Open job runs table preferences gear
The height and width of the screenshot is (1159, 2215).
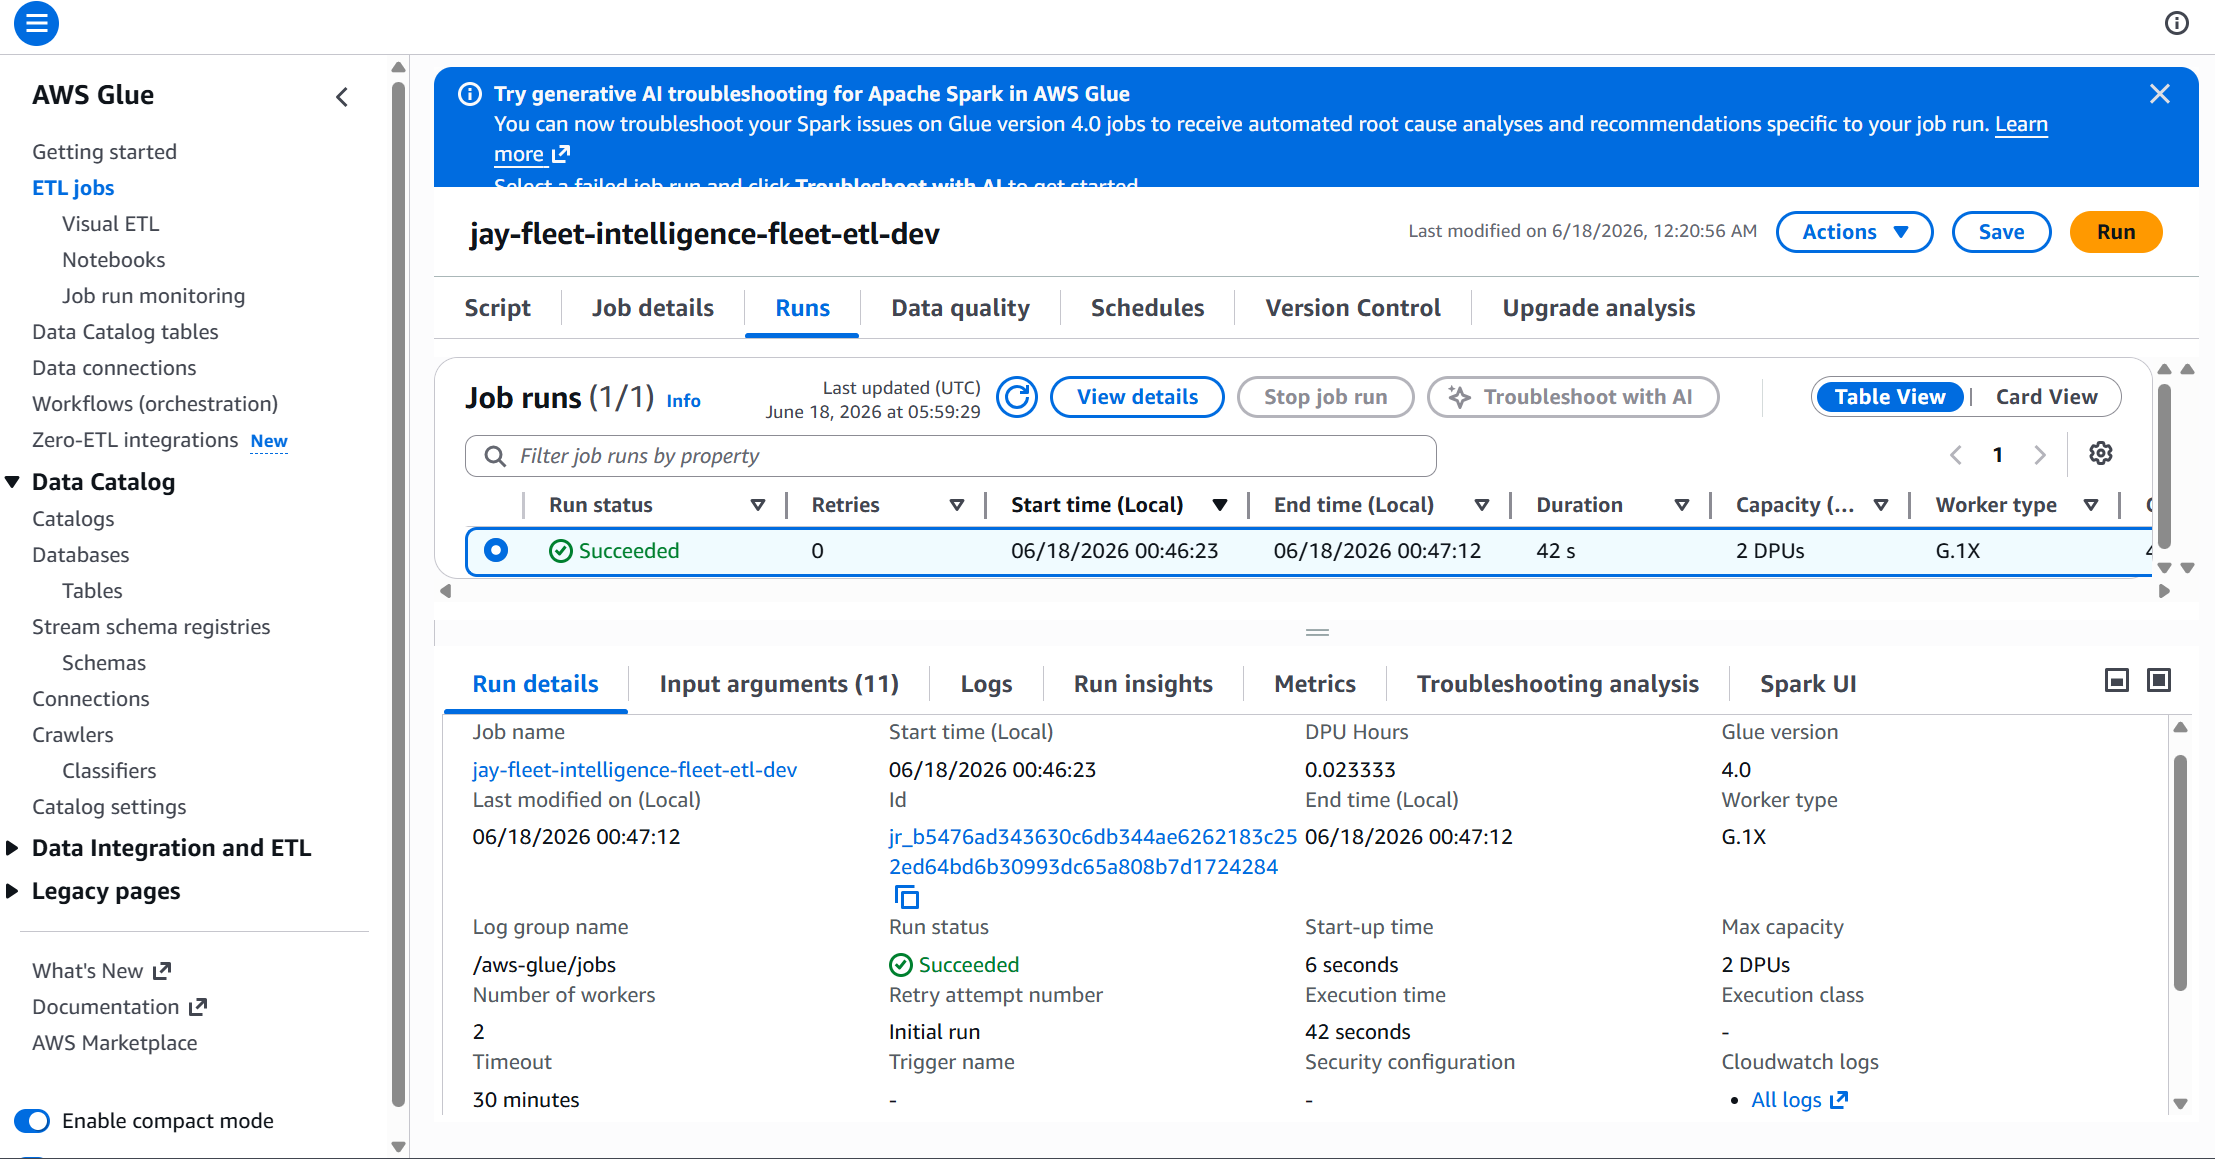pos(2101,454)
